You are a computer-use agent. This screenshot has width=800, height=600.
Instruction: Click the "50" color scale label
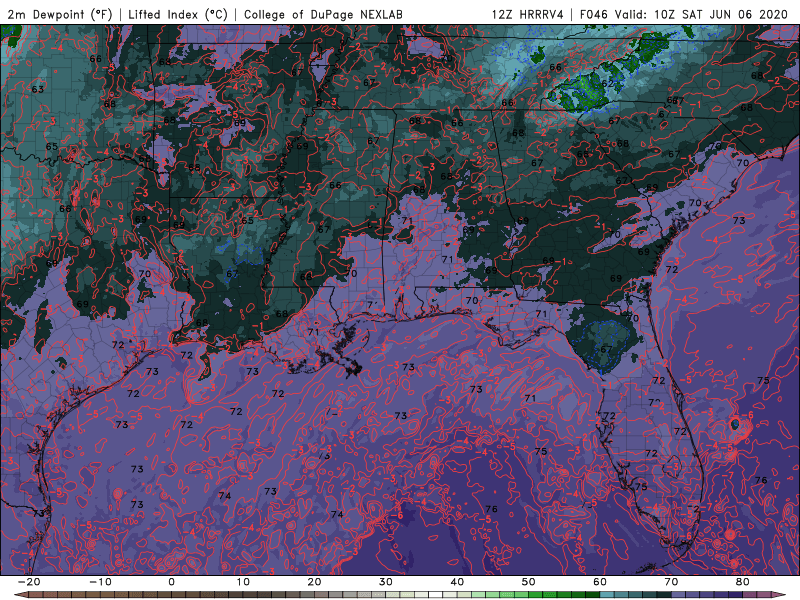(529, 582)
